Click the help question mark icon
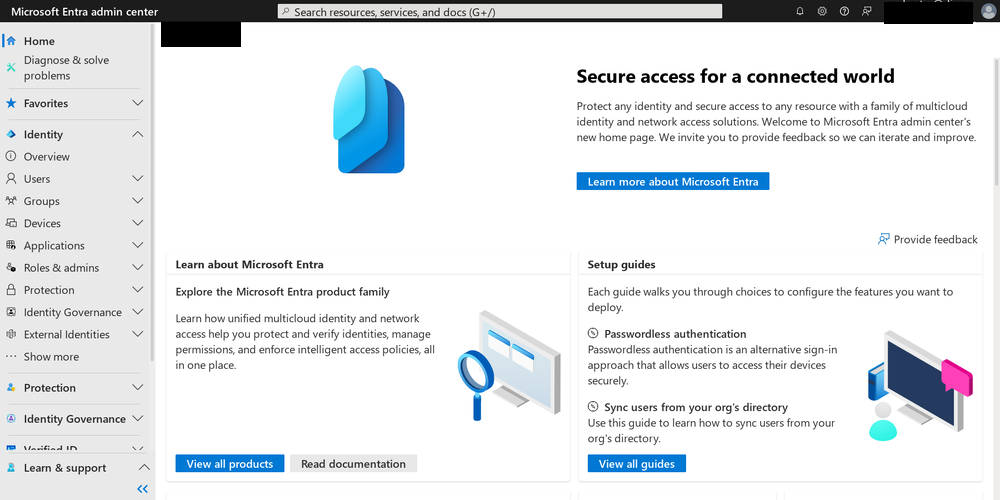This screenshot has height=500, width=1000. pos(844,11)
